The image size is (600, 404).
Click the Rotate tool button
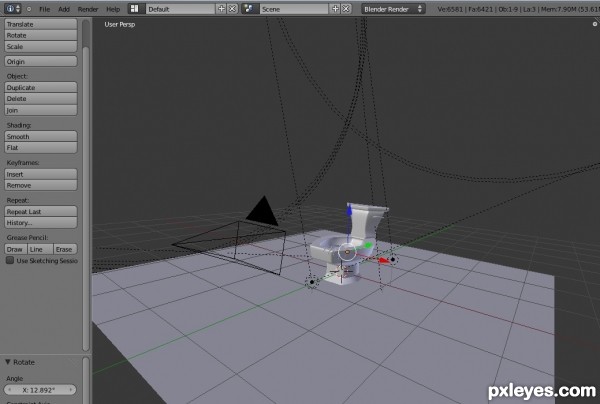click(x=41, y=35)
